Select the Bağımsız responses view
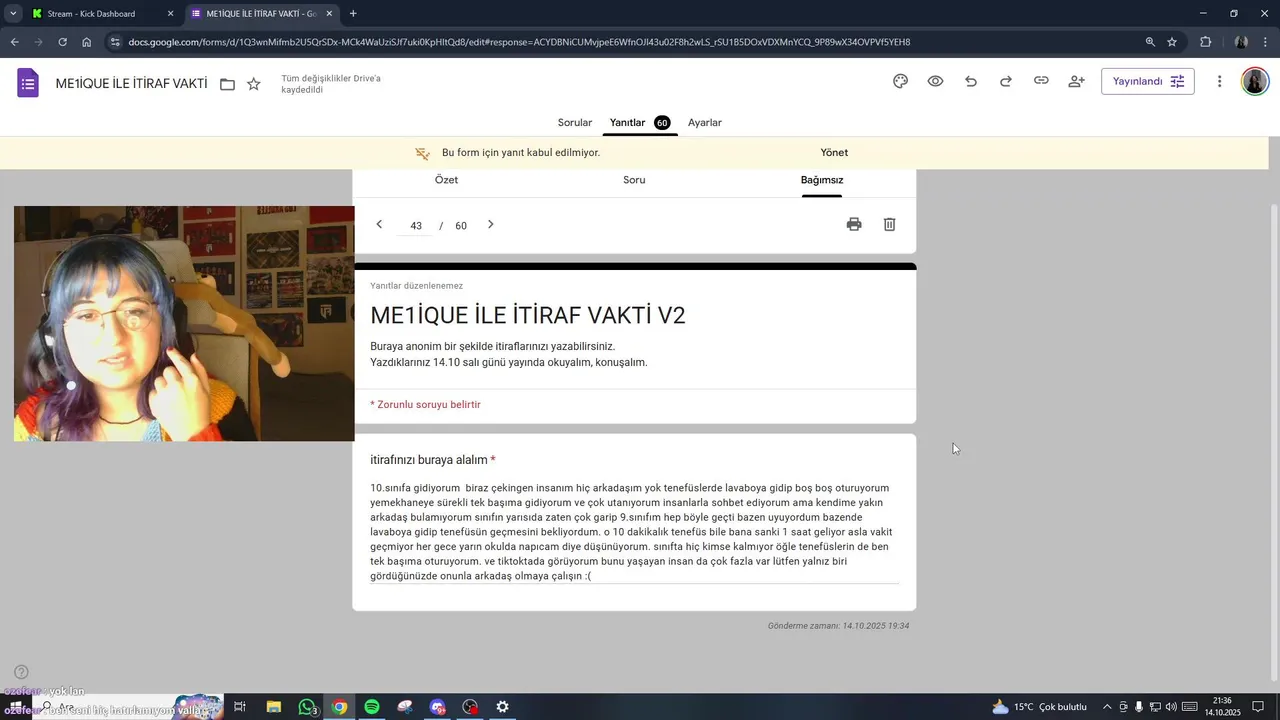 (822, 180)
